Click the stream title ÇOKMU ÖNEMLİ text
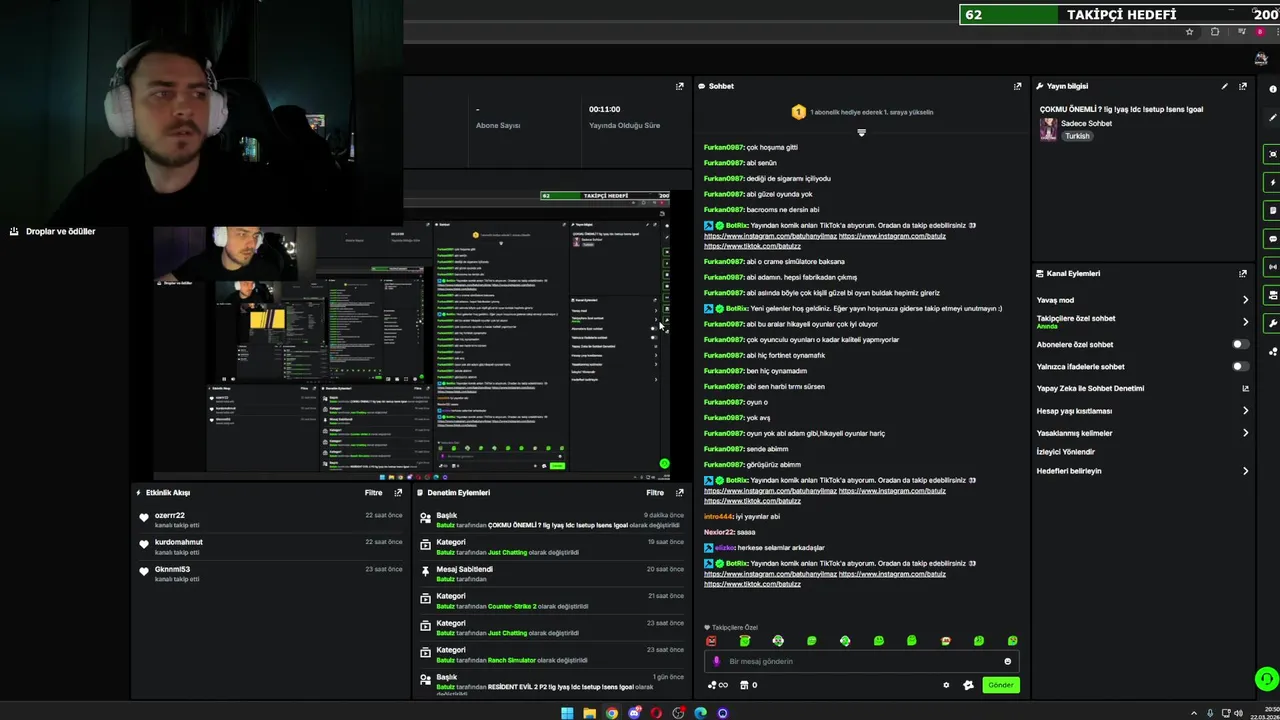The height and width of the screenshot is (720, 1280). click(1121, 109)
